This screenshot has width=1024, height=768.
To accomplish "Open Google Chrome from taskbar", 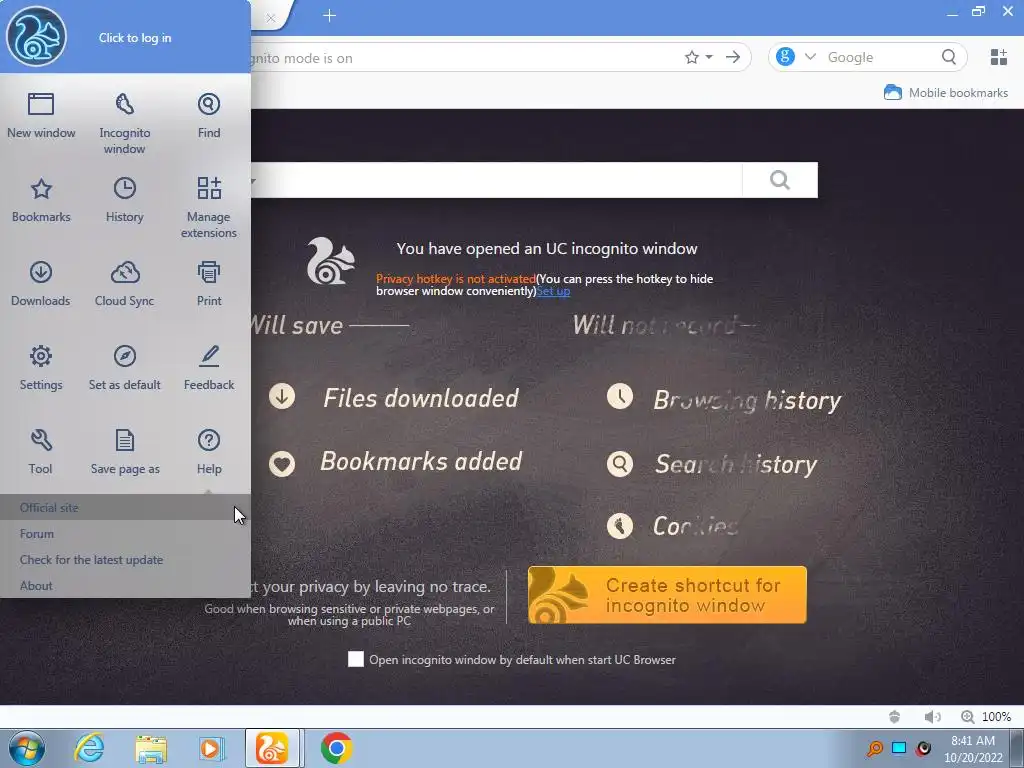I will [336, 748].
